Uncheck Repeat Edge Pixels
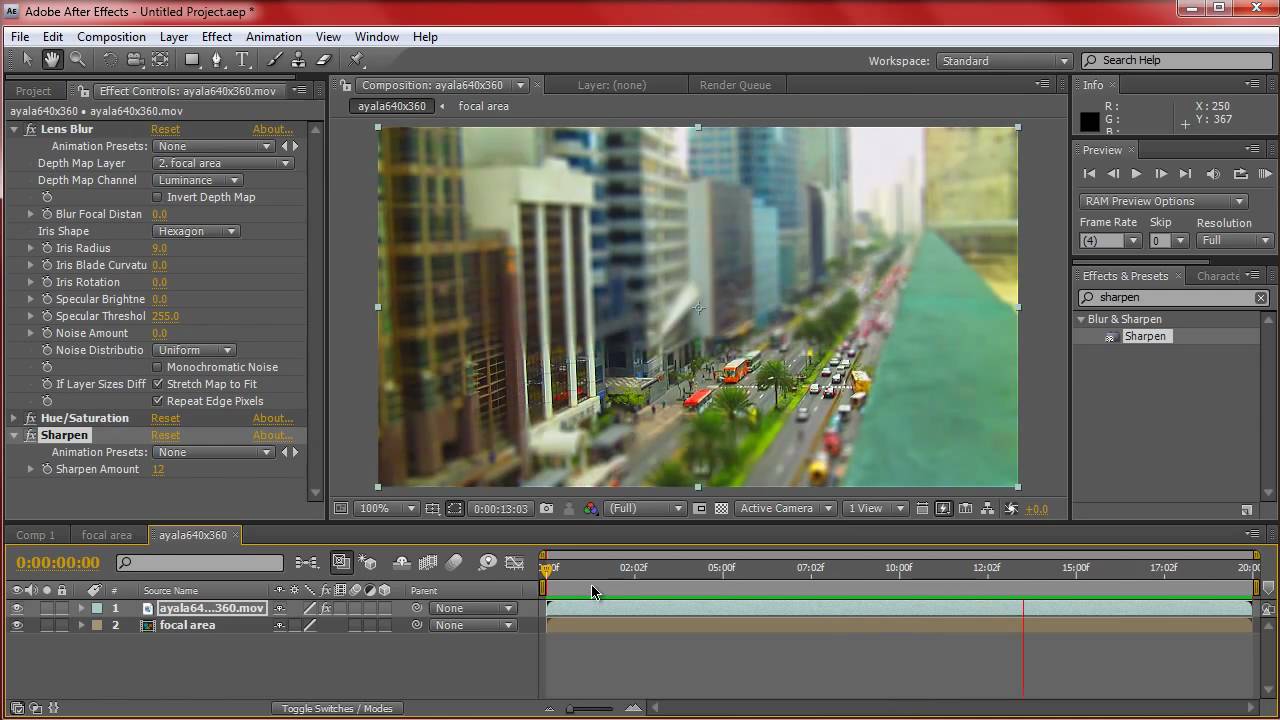Viewport: 1280px width, 720px height. [157, 401]
